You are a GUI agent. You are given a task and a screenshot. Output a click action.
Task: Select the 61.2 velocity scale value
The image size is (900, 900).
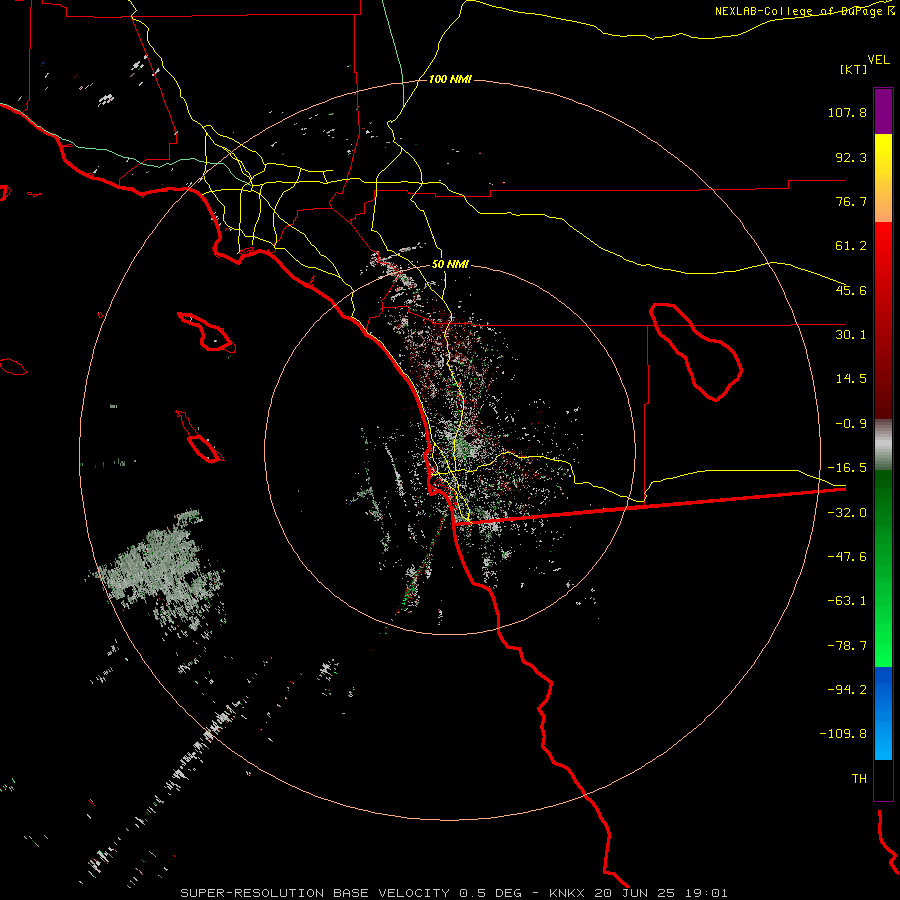click(x=851, y=246)
